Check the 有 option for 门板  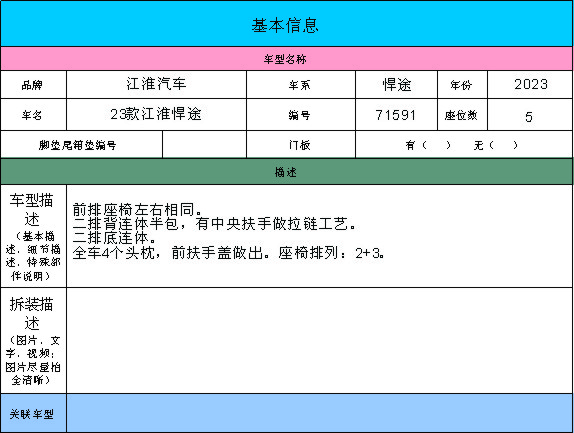pyautogui.click(x=428, y=145)
